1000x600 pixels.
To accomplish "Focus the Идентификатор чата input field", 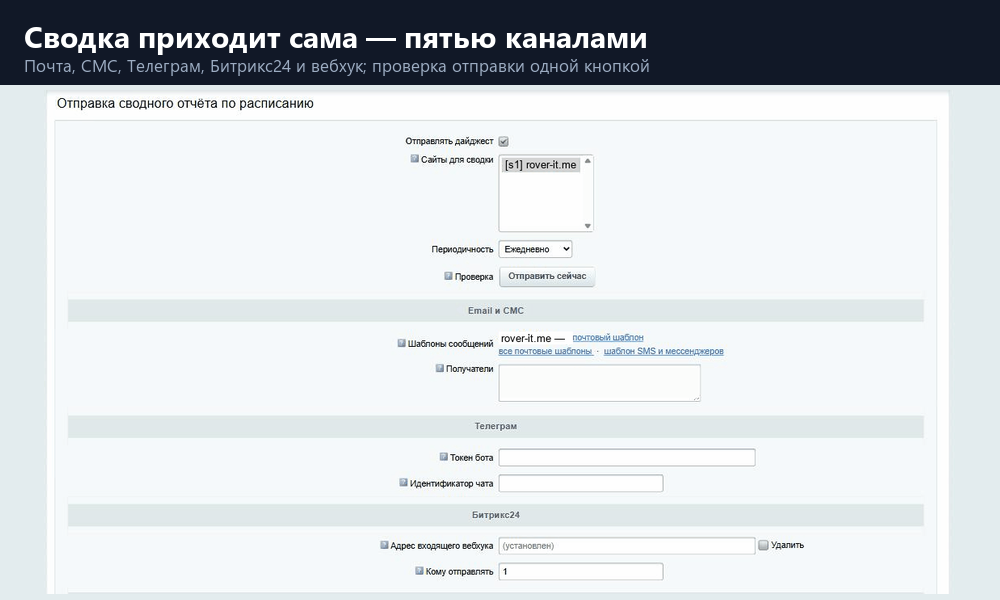I will pyautogui.click(x=581, y=483).
